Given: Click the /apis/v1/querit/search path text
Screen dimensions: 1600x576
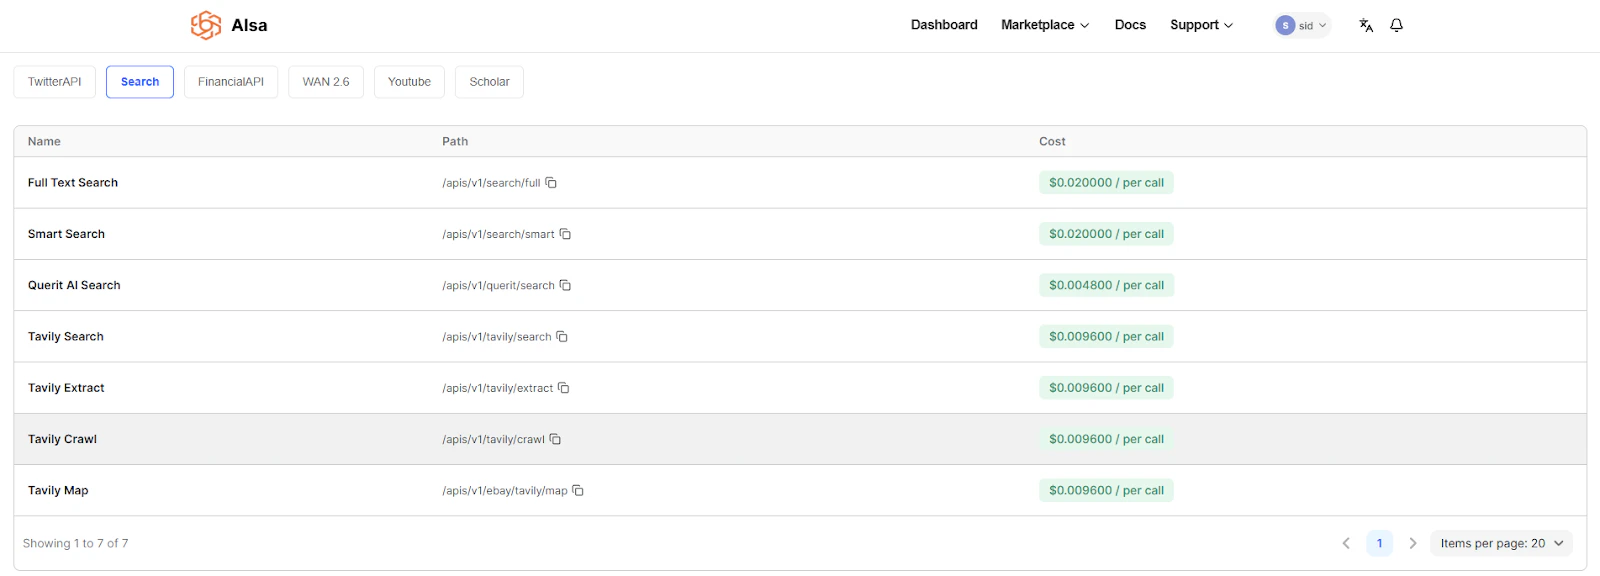Looking at the screenshot, I should pyautogui.click(x=498, y=285).
